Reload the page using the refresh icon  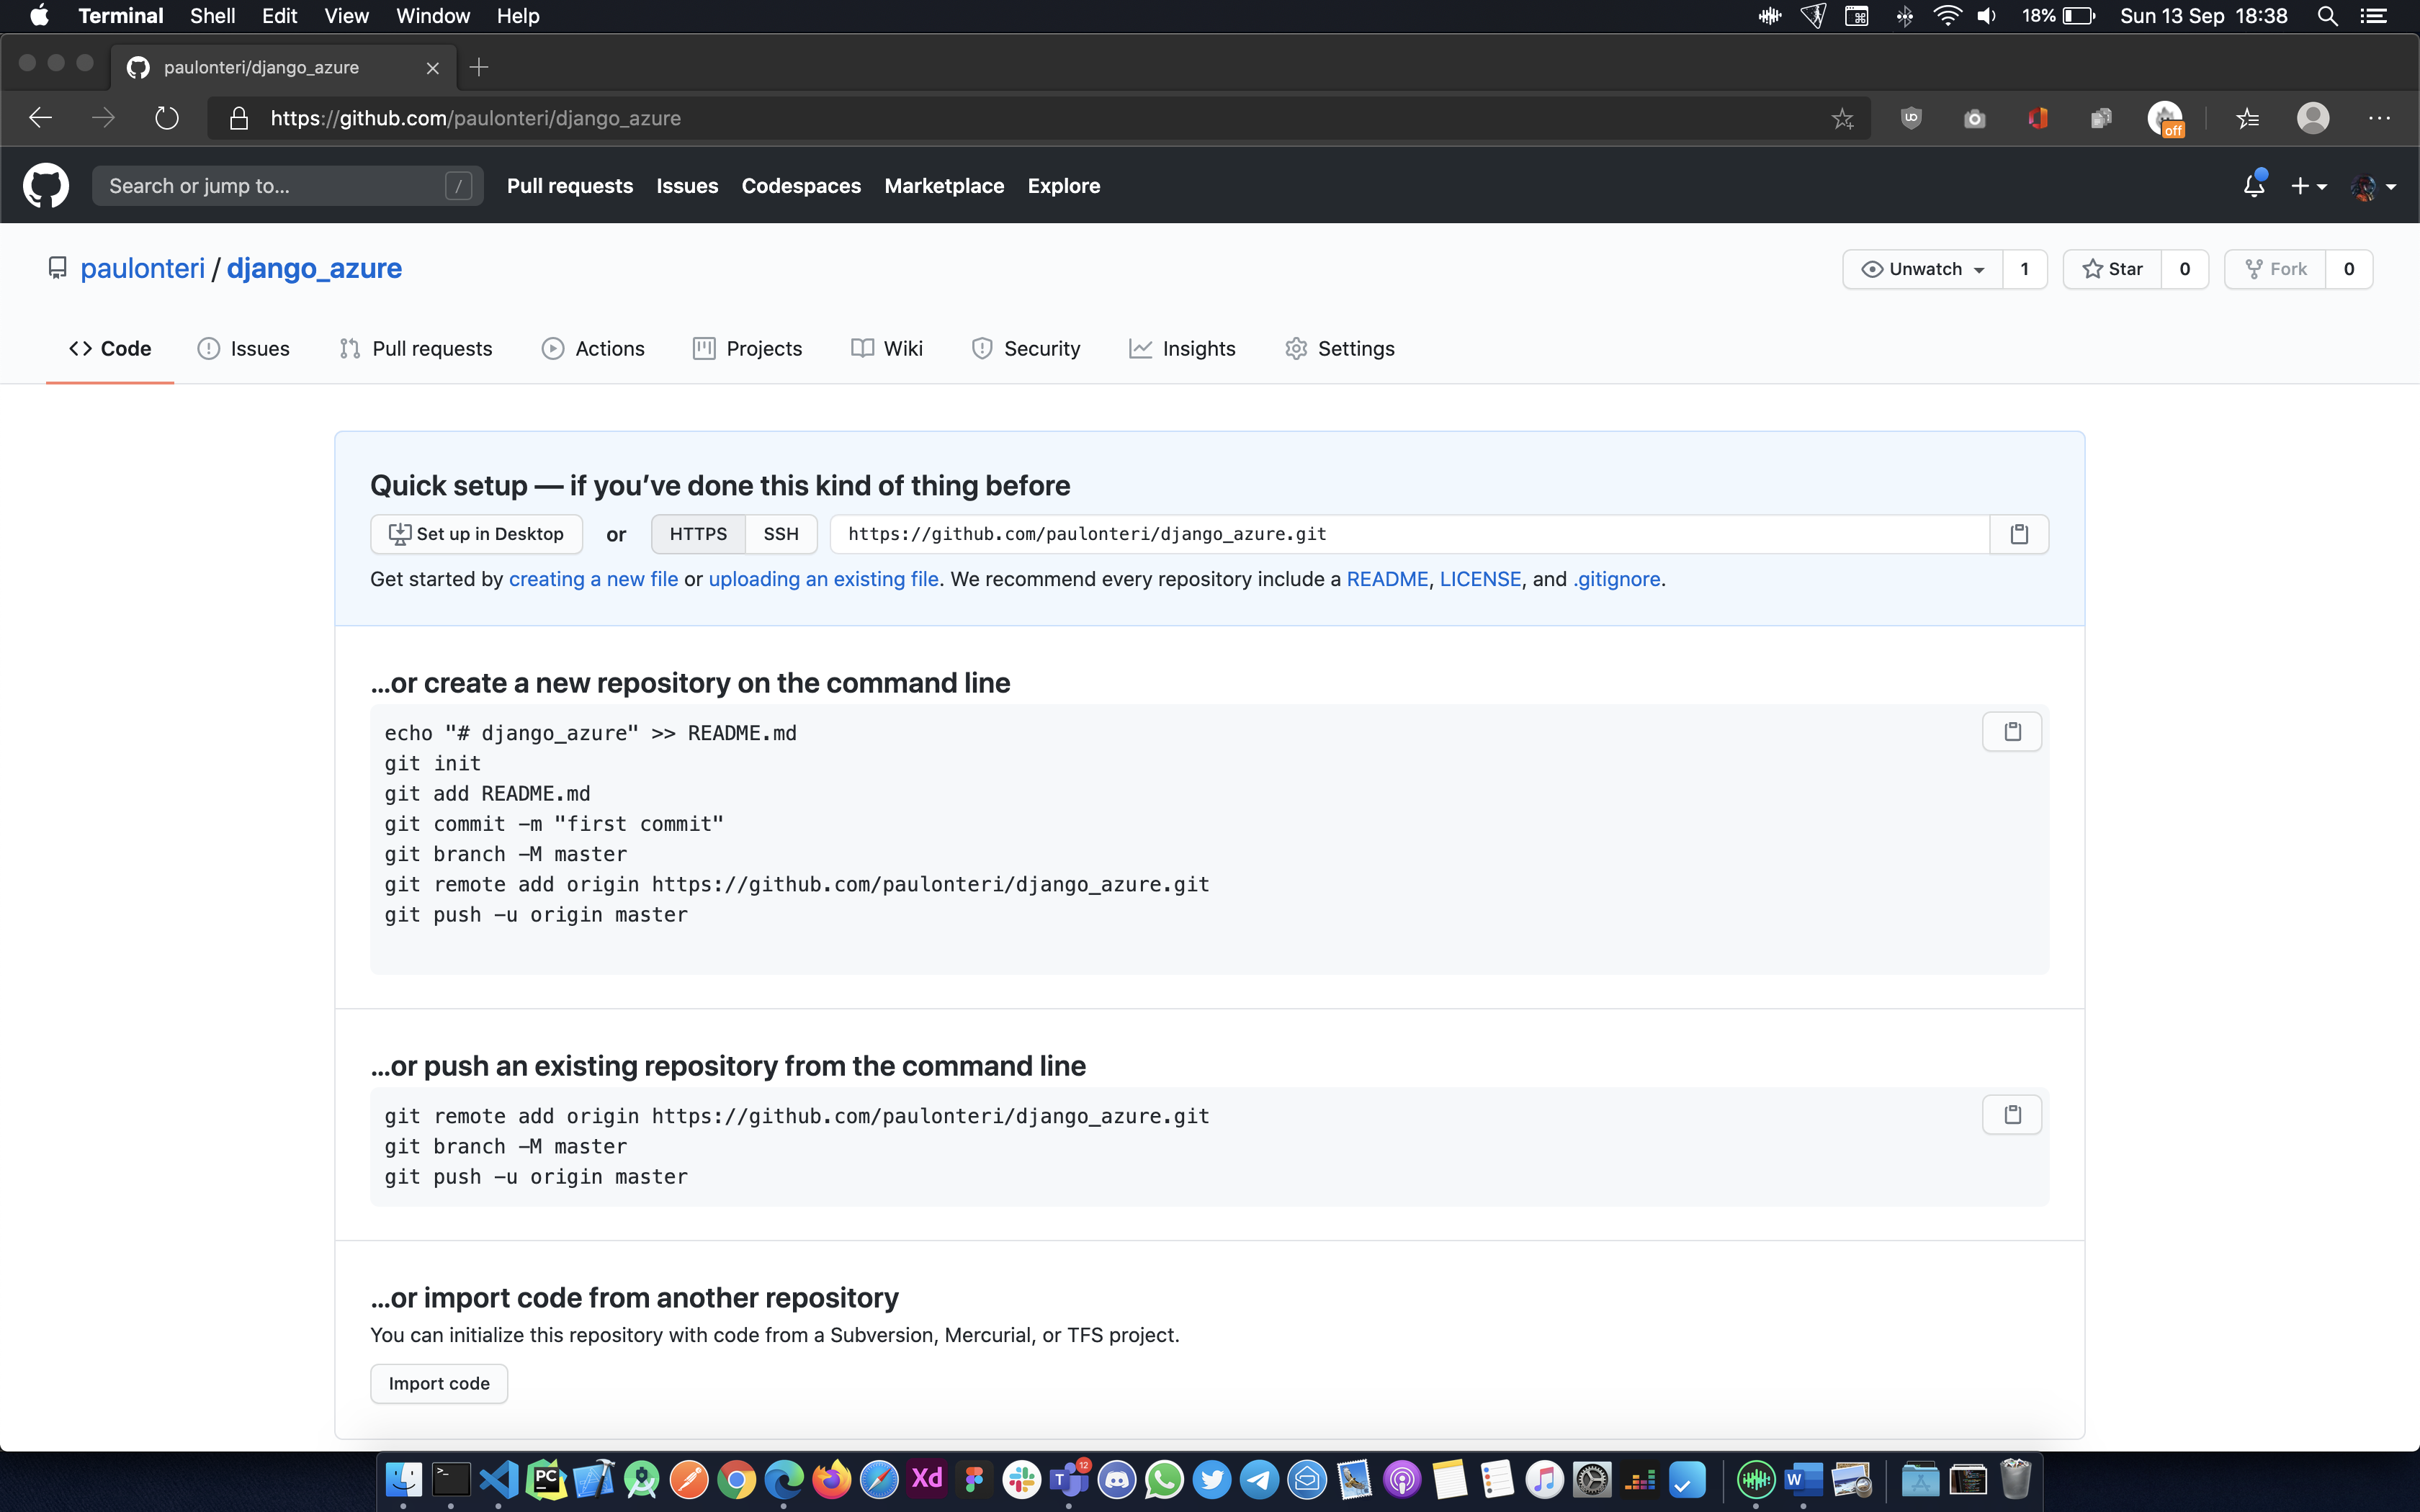[167, 119]
